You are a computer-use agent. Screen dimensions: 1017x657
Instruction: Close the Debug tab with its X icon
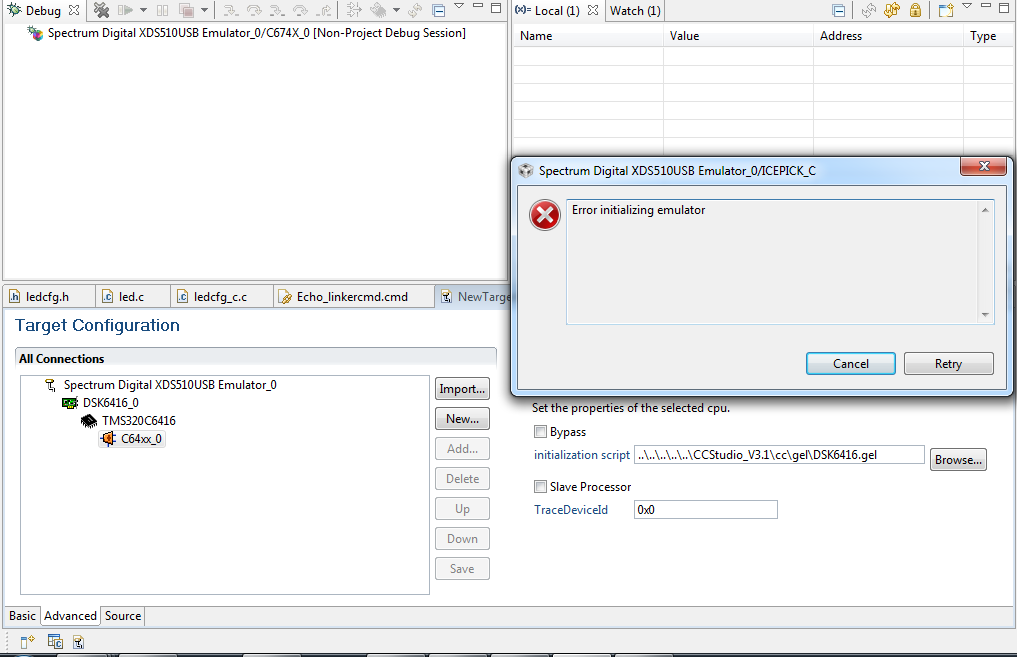coord(74,10)
